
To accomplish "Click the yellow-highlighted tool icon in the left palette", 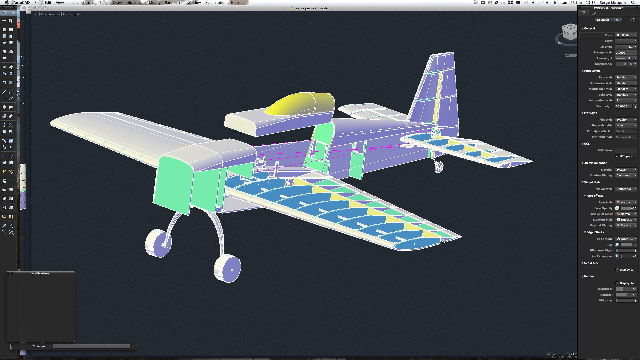I will (x=4, y=172).
